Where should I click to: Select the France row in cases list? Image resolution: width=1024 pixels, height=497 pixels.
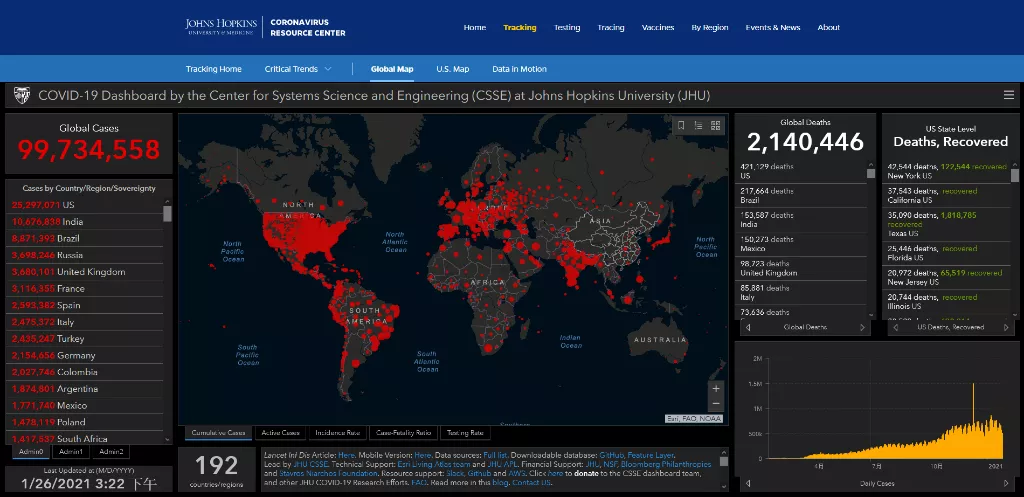(x=84, y=289)
